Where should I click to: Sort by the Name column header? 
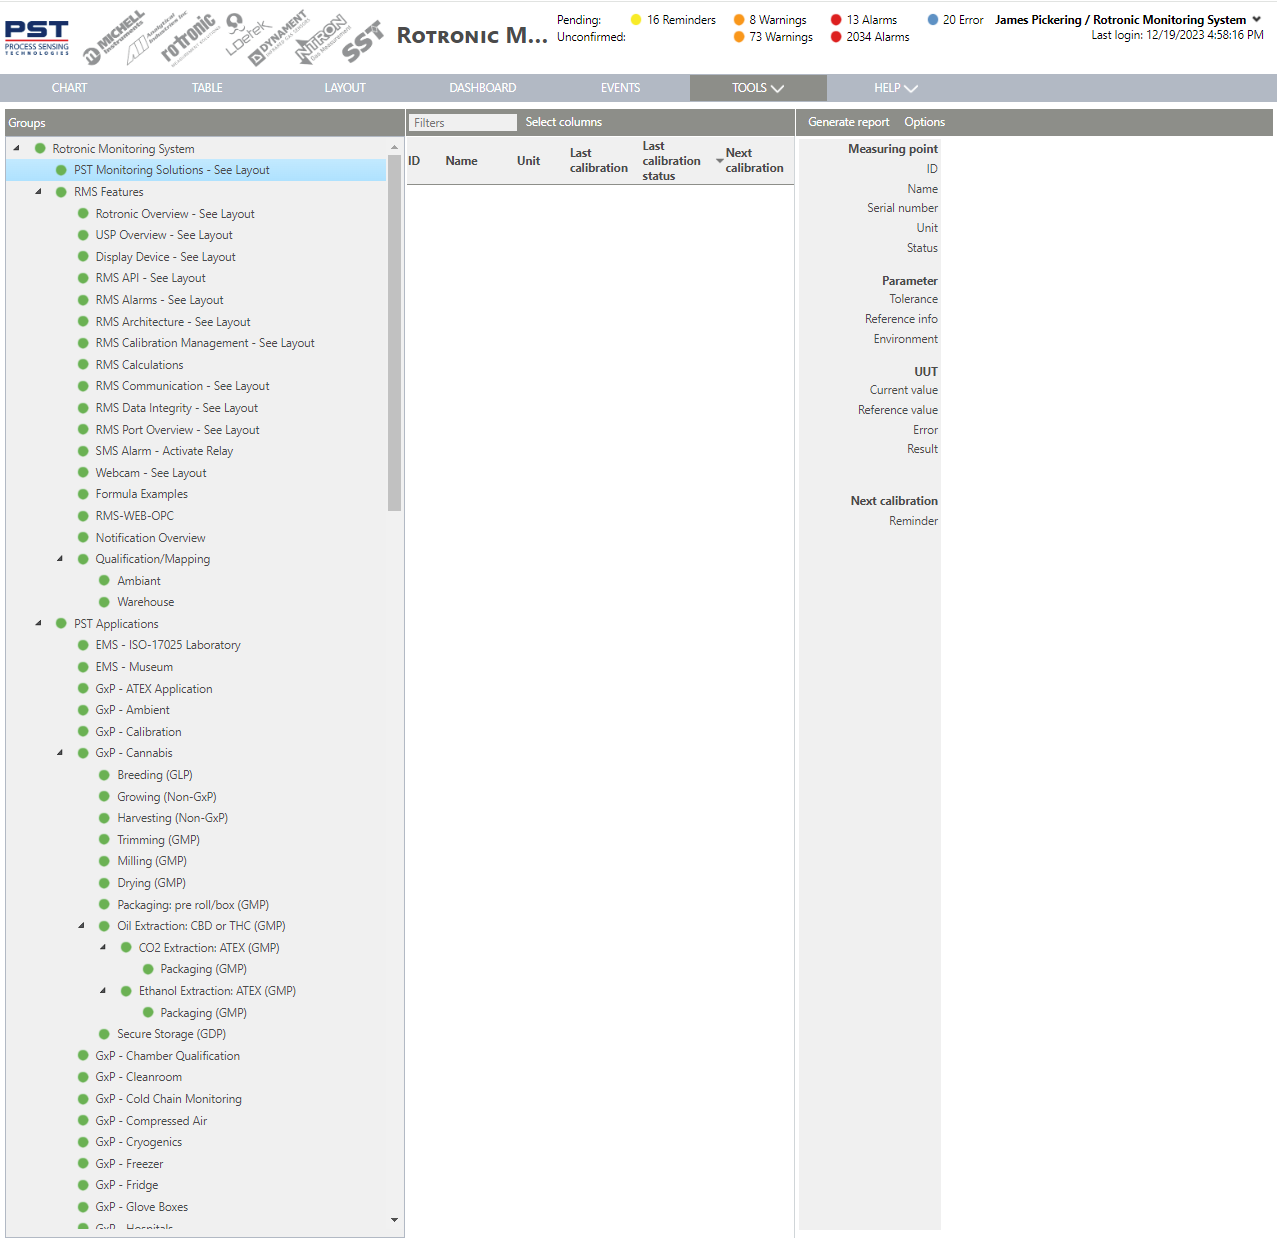pyautogui.click(x=461, y=161)
